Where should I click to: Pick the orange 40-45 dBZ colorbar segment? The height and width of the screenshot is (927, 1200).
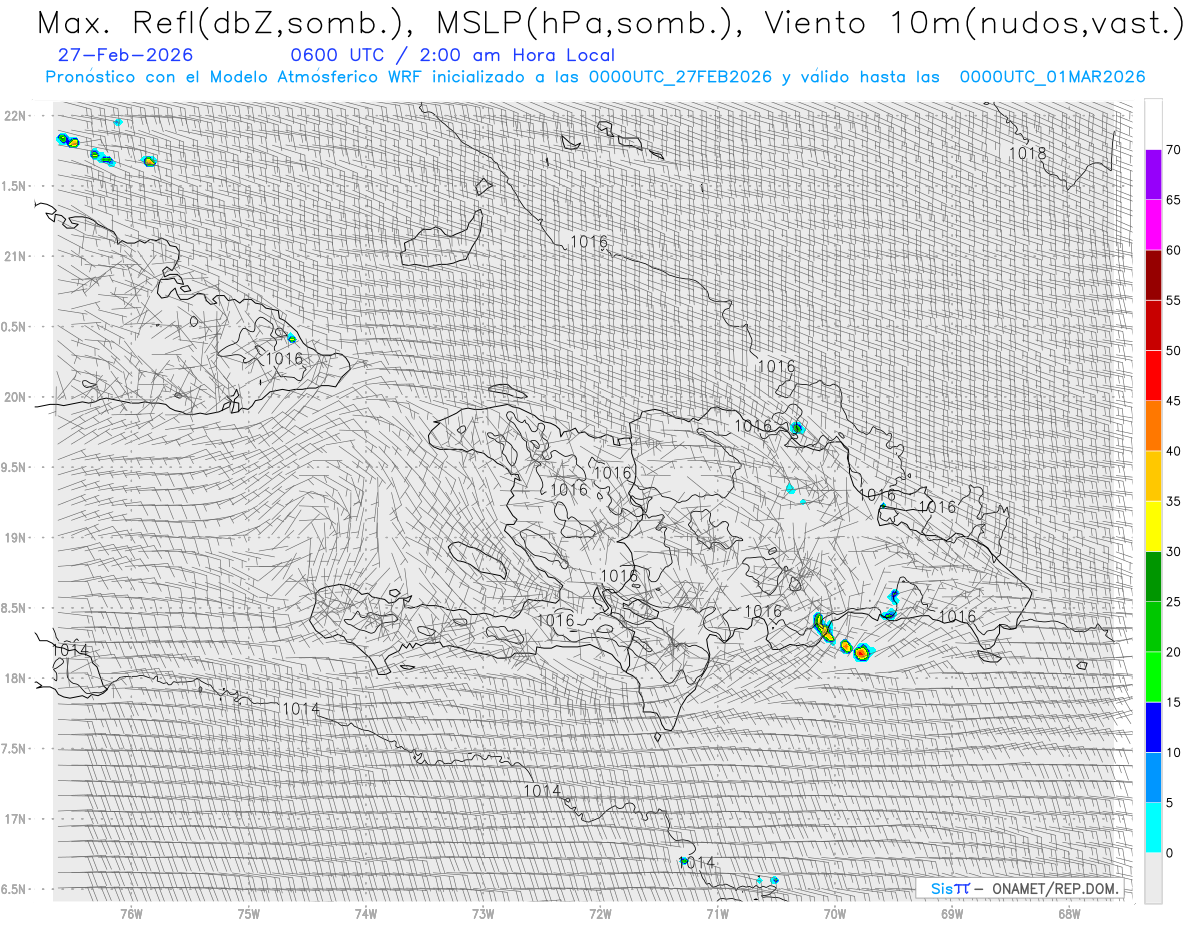point(1153,426)
